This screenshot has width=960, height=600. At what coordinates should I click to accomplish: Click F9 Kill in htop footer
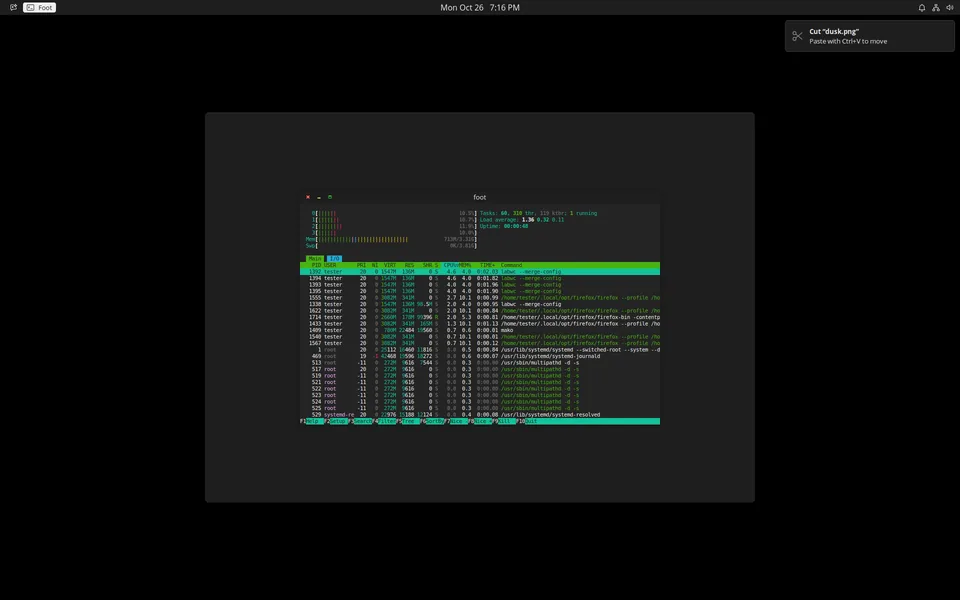coord(505,421)
